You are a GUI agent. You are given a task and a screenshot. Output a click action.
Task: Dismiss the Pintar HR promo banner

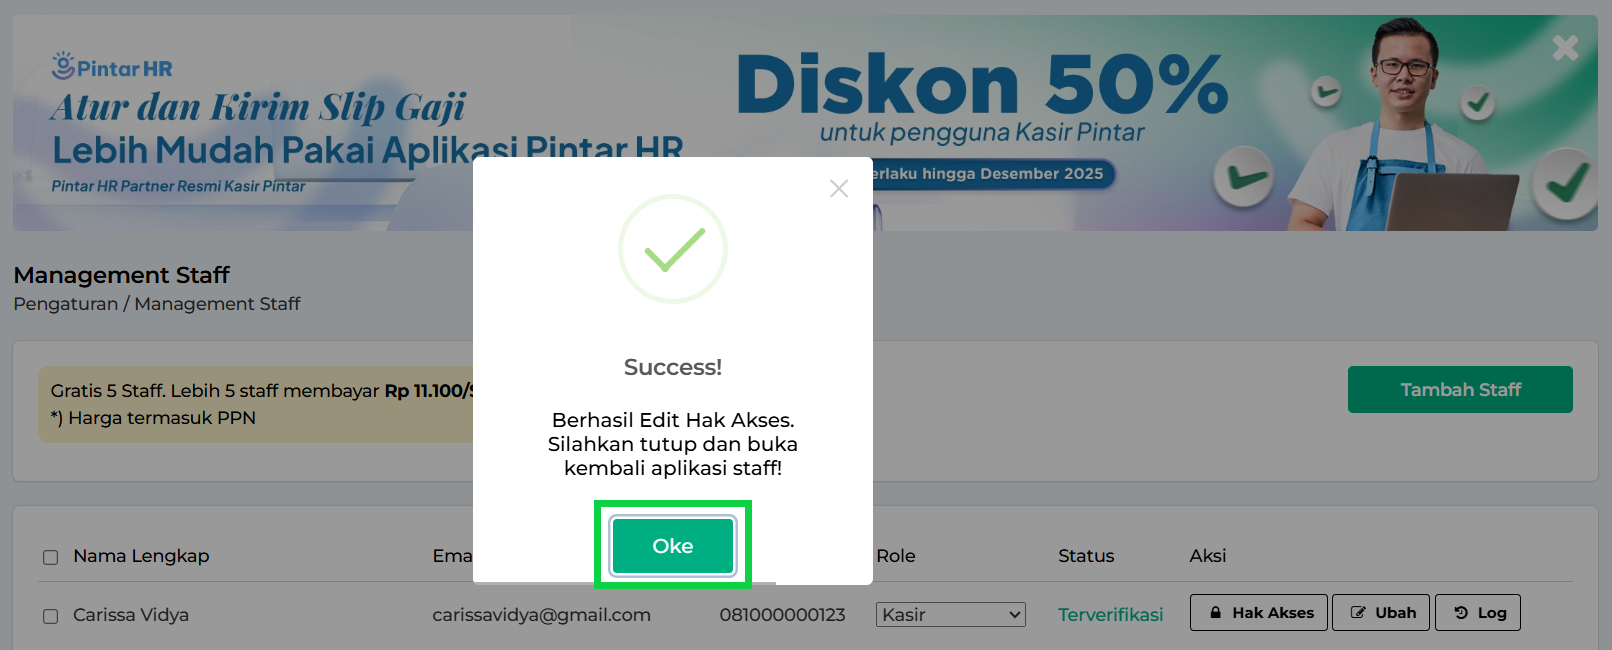click(1565, 47)
